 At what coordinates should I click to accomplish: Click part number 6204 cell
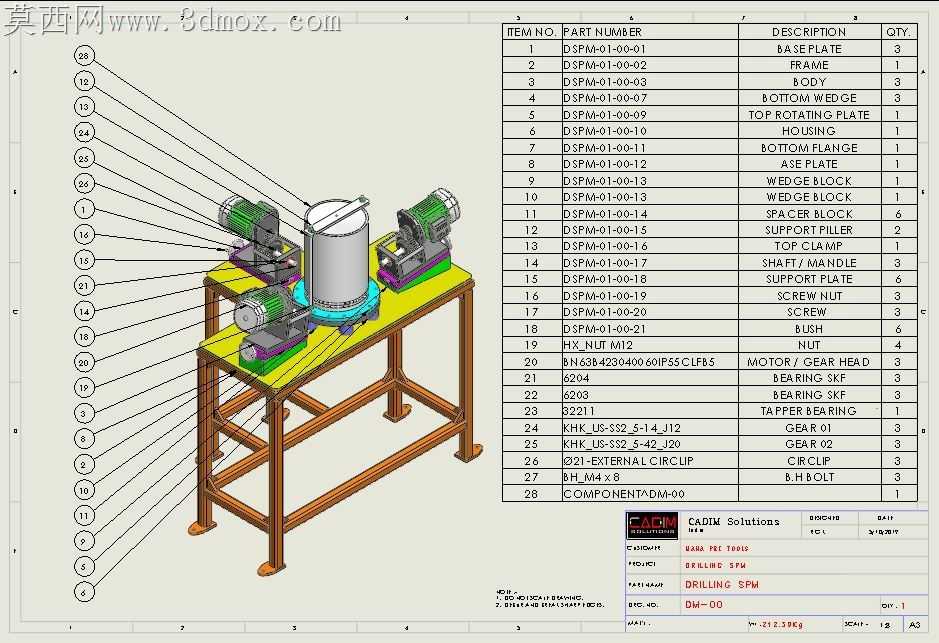[650, 378]
